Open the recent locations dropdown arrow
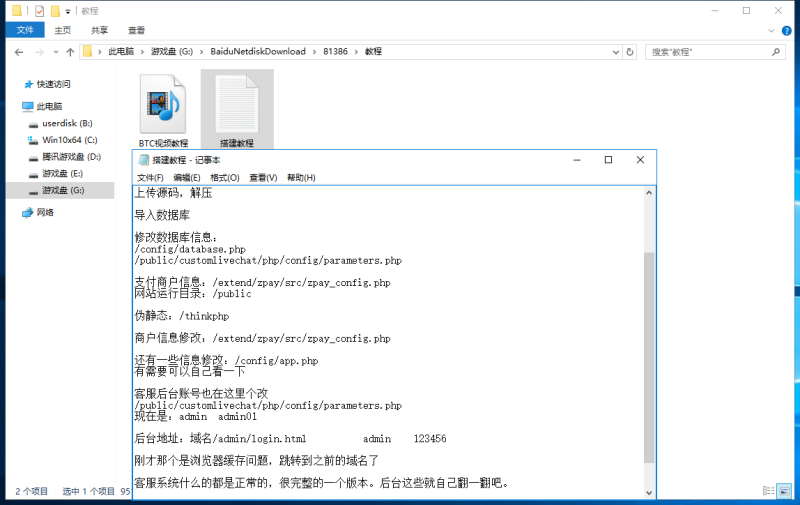 pos(56,52)
